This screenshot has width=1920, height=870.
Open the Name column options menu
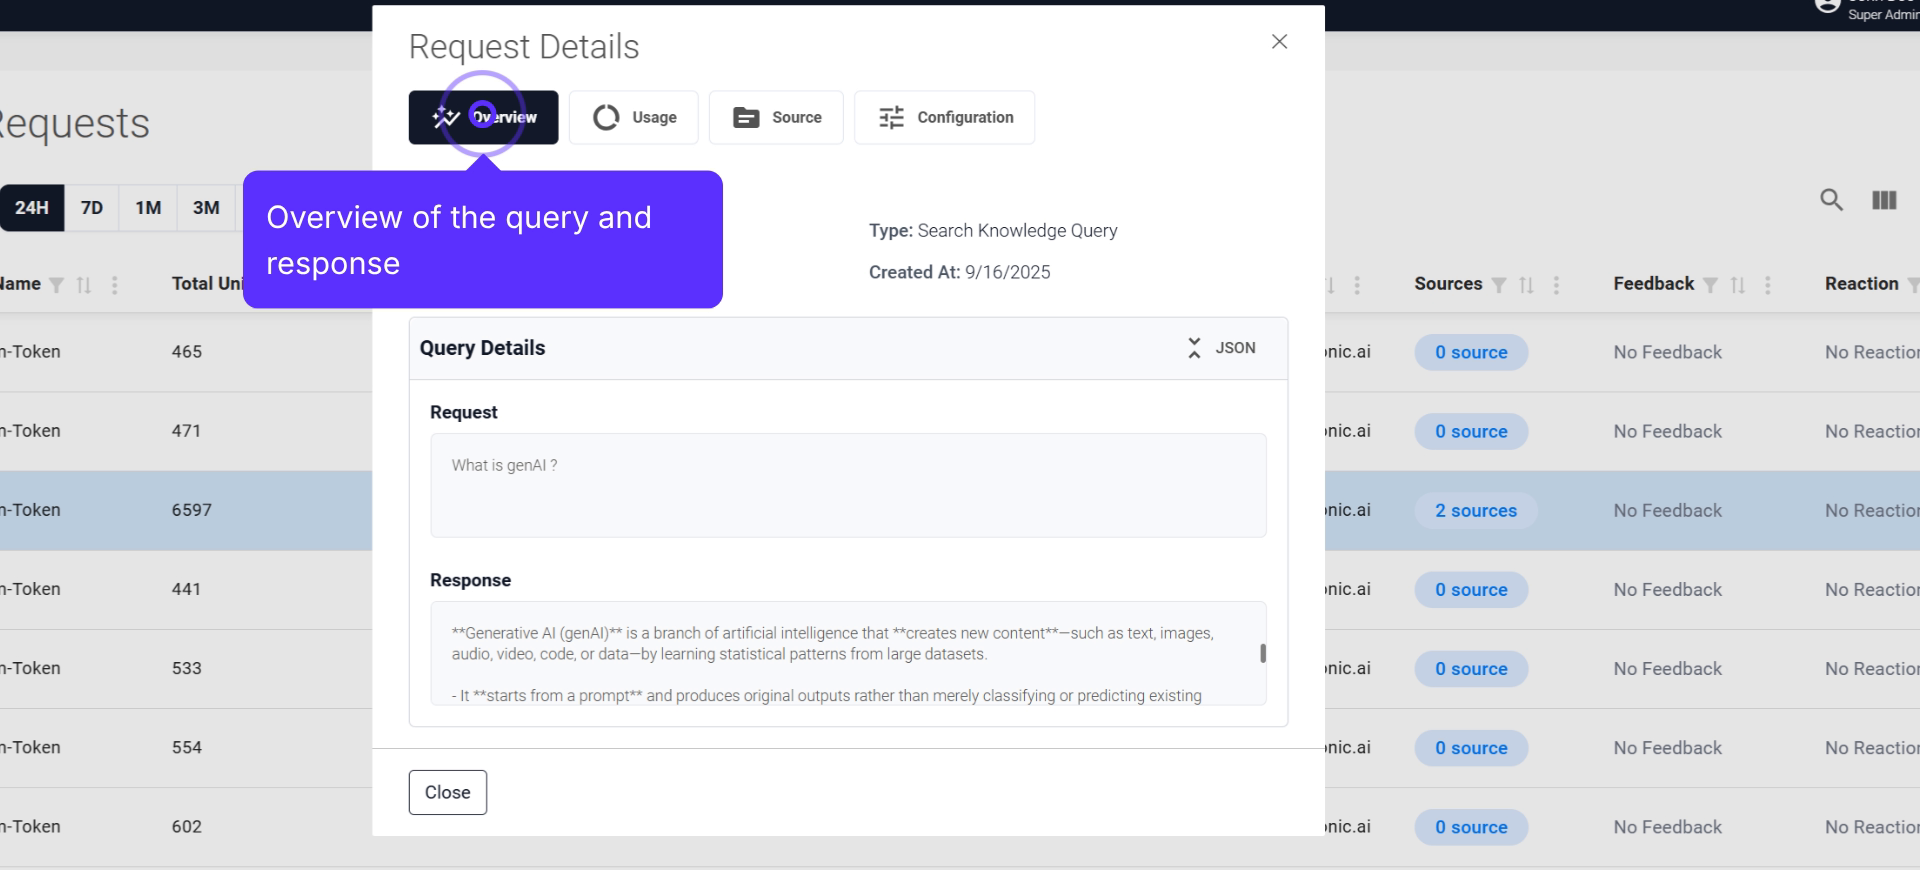click(x=115, y=285)
